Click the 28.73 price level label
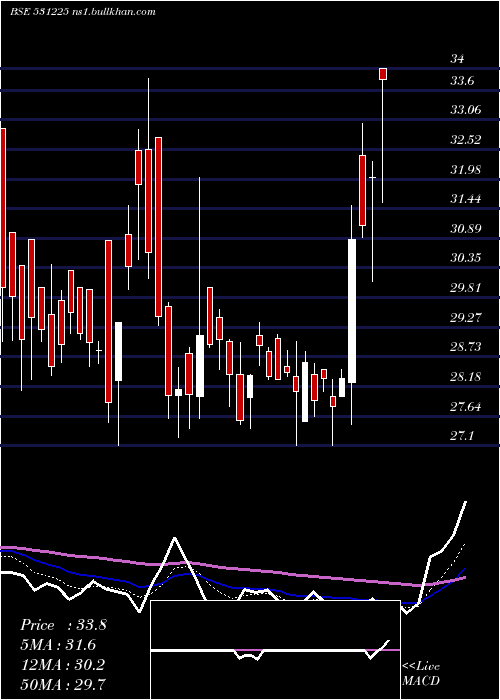500x700 pixels. pyautogui.click(x=466, y=347)
